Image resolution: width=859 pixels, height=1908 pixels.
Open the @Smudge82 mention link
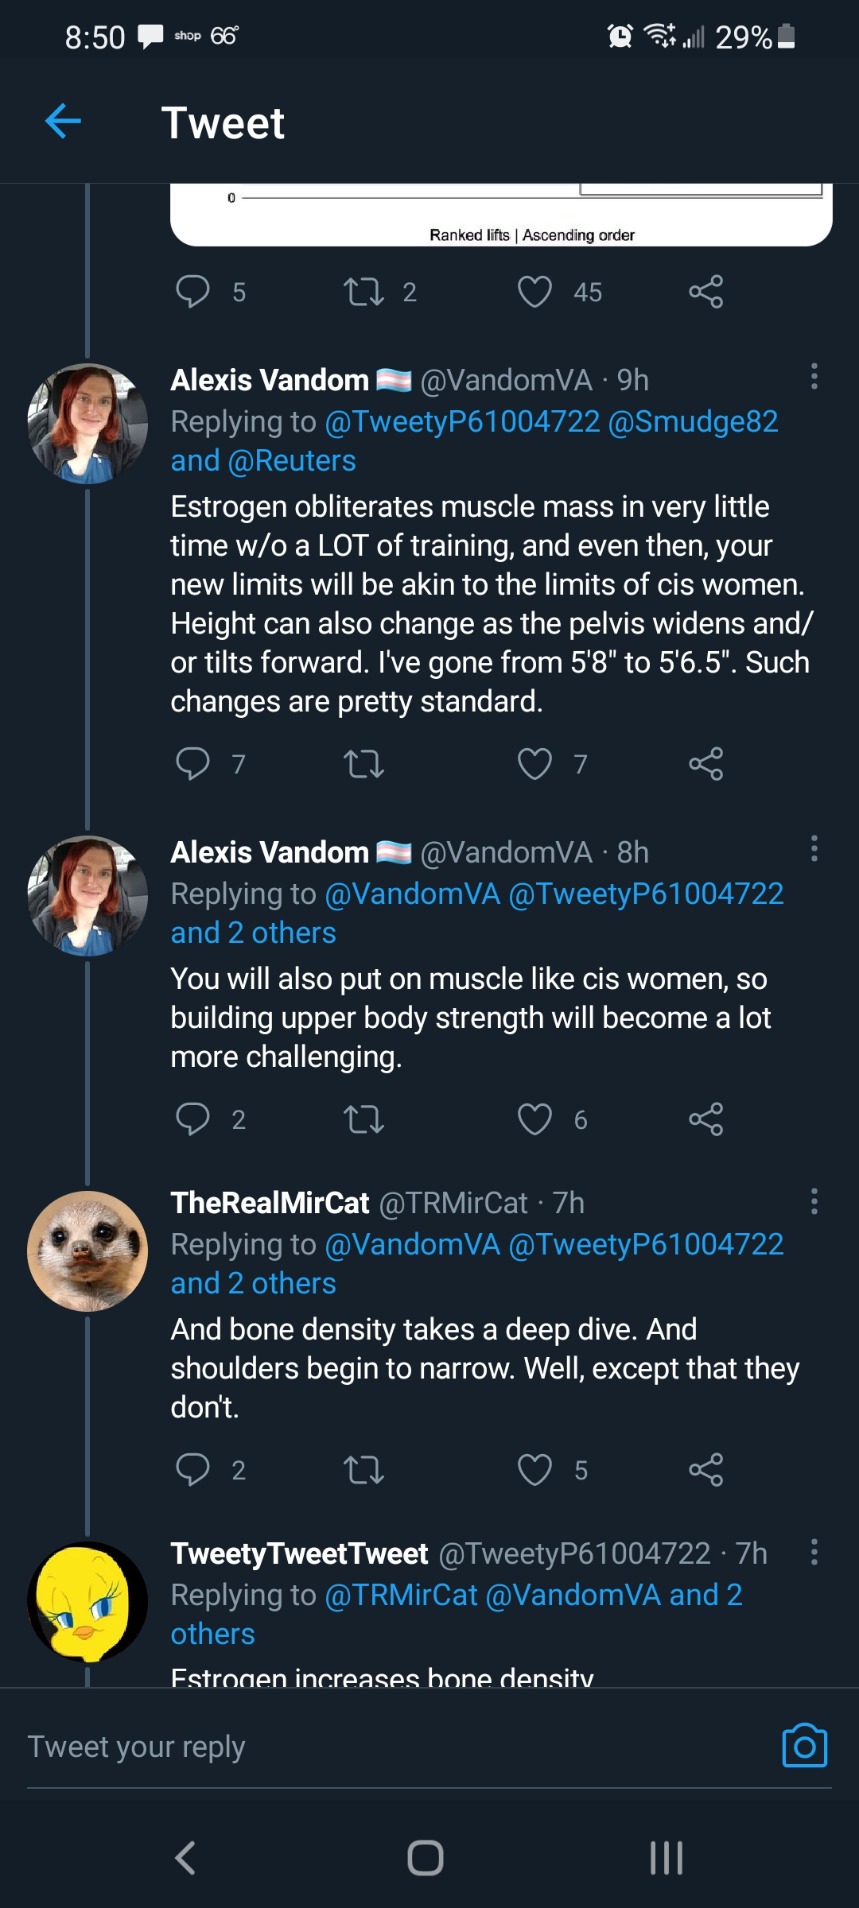click(692, 422)
